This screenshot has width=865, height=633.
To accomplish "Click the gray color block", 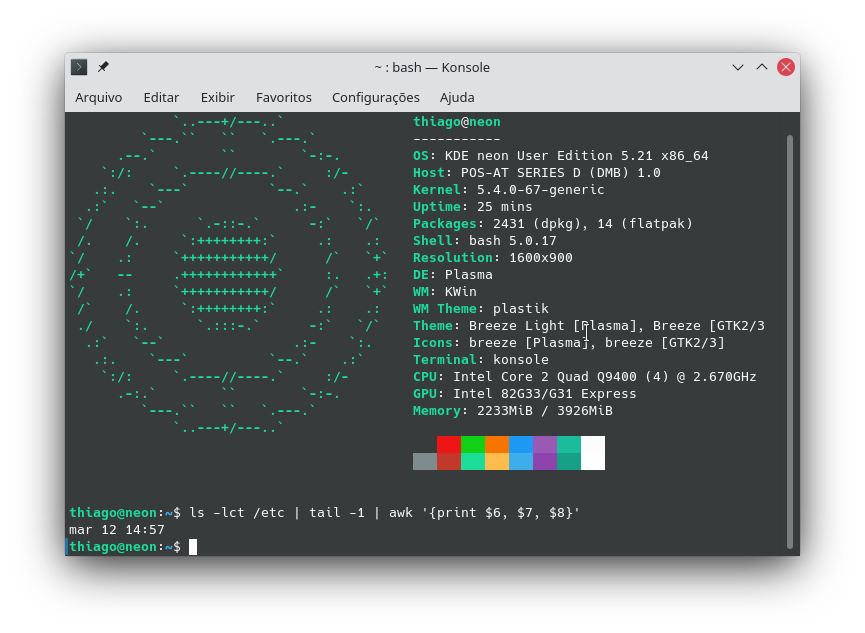I will tap(425, 461).
